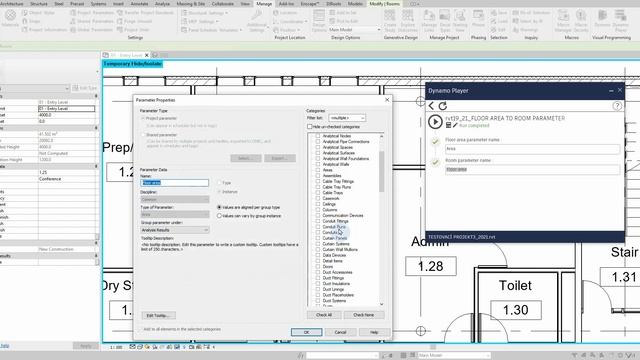This screenshot has height=360, width=640.
Task: Refresh the Dynamo Player script list
Action: [443, 106]
